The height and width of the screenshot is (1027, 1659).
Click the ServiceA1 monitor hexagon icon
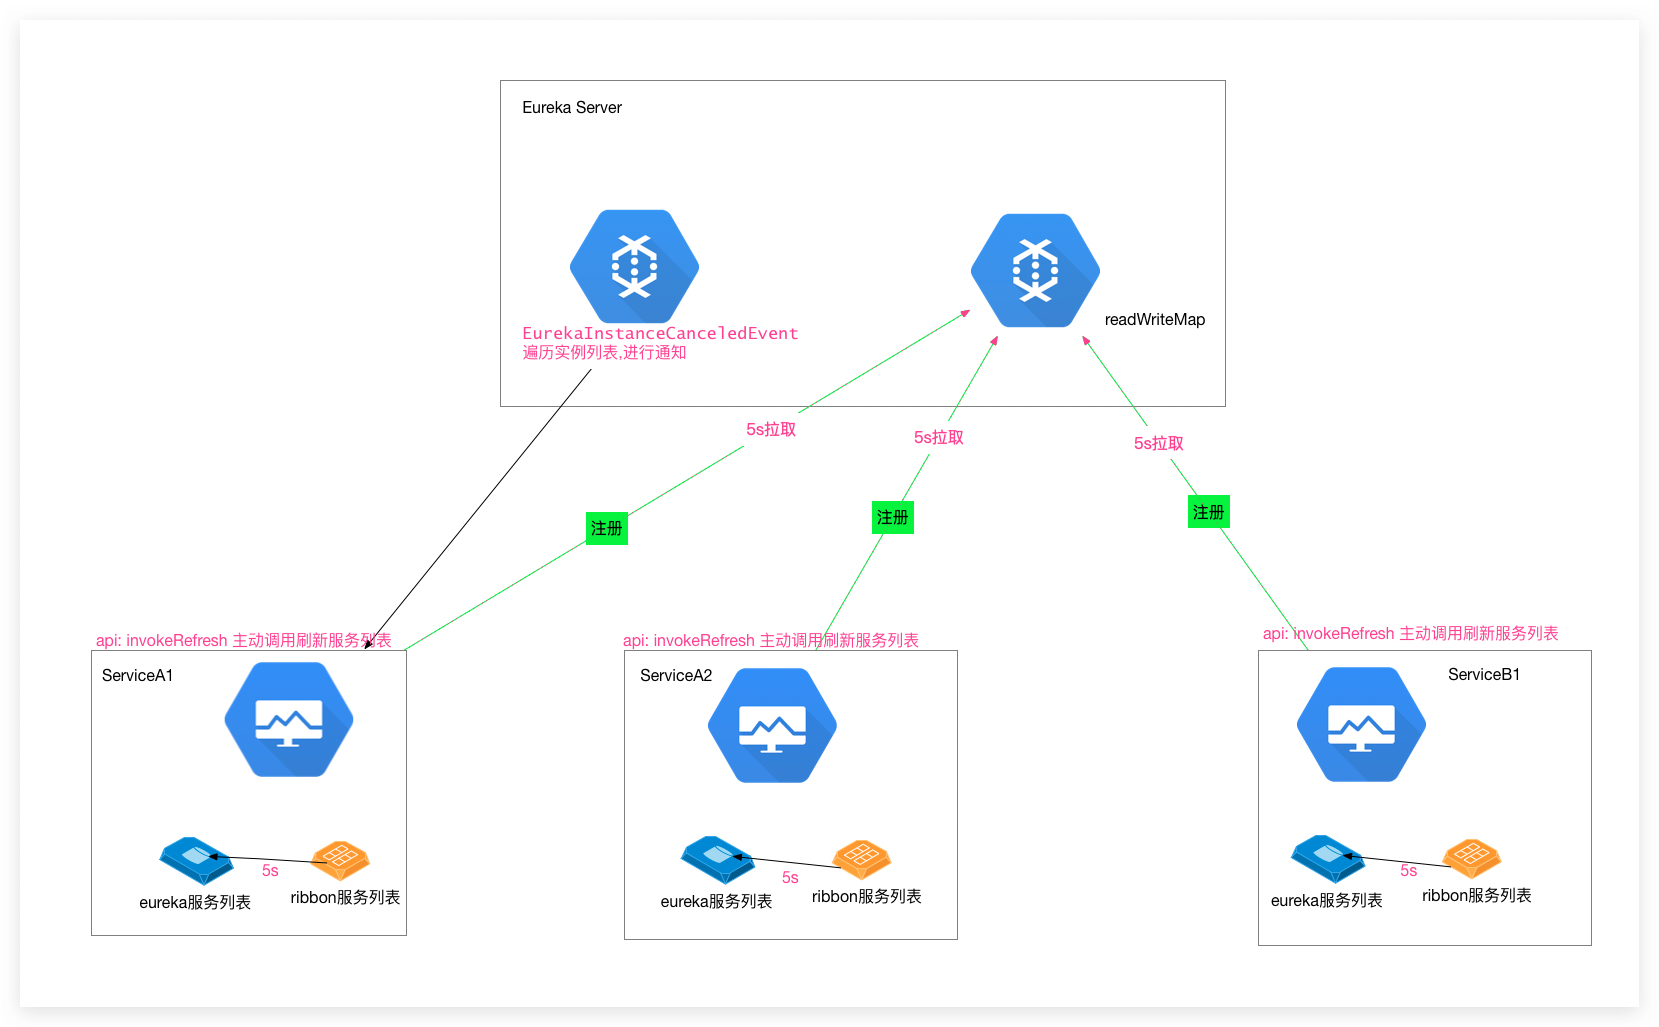(x=289, y=719)
